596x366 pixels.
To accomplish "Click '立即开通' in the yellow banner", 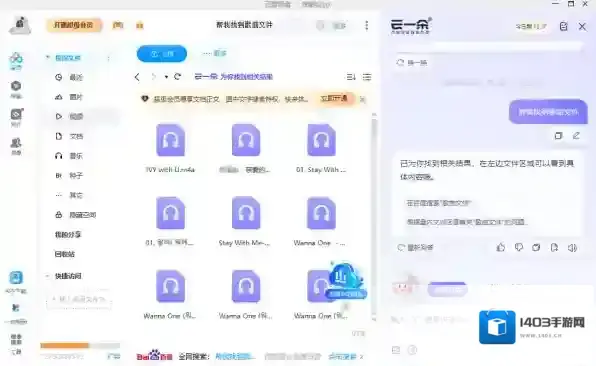I will pyautogui.click(x=334, y=99).
